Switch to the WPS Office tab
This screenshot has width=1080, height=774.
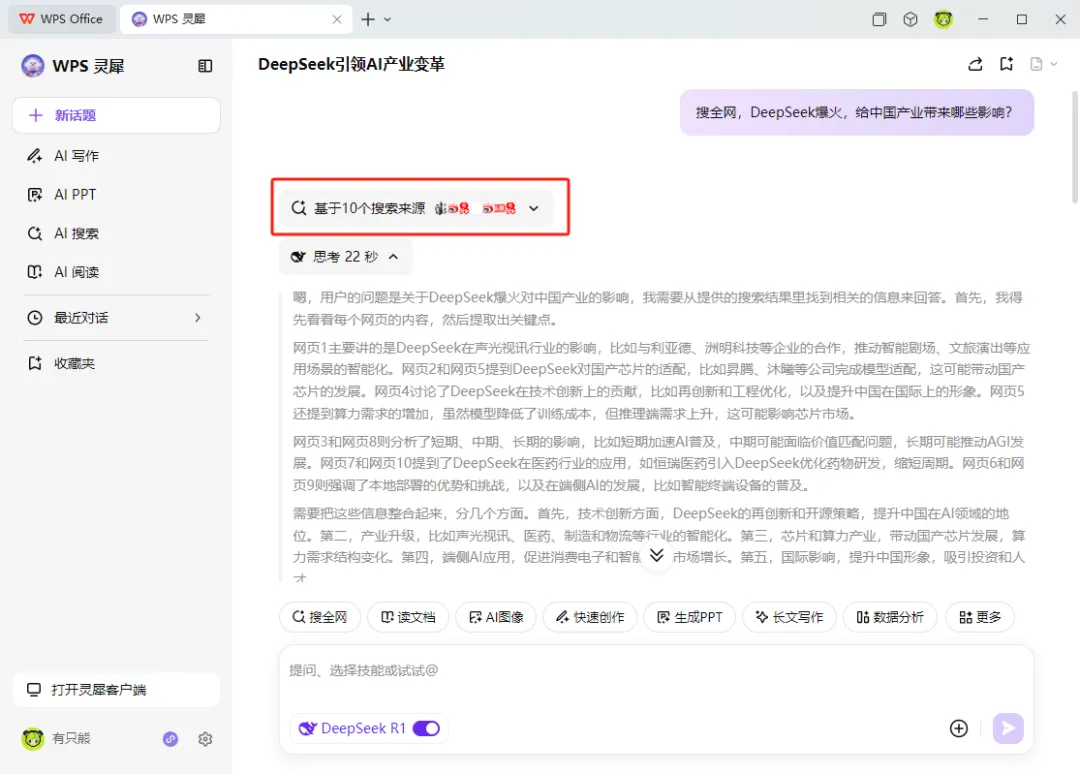tap(61, 19)
